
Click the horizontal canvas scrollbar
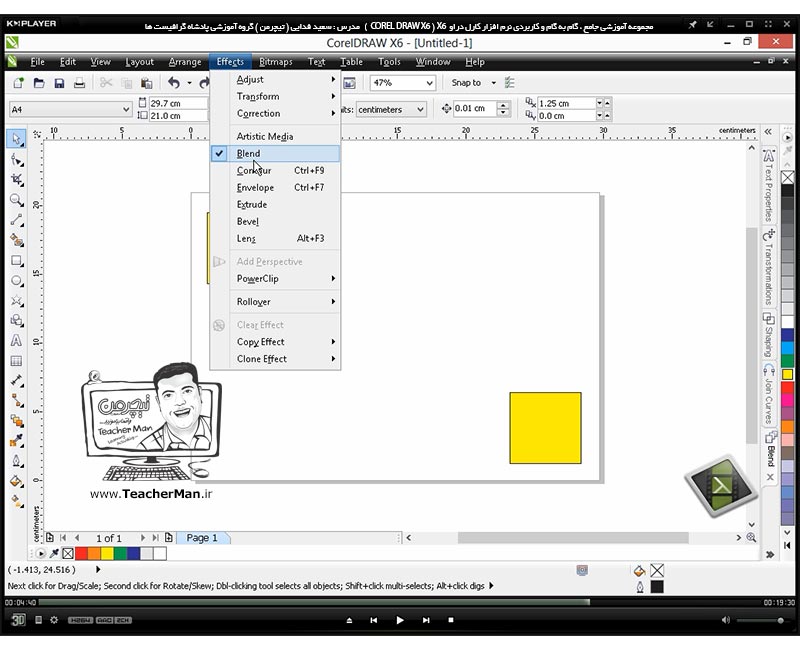click(572, 538)
